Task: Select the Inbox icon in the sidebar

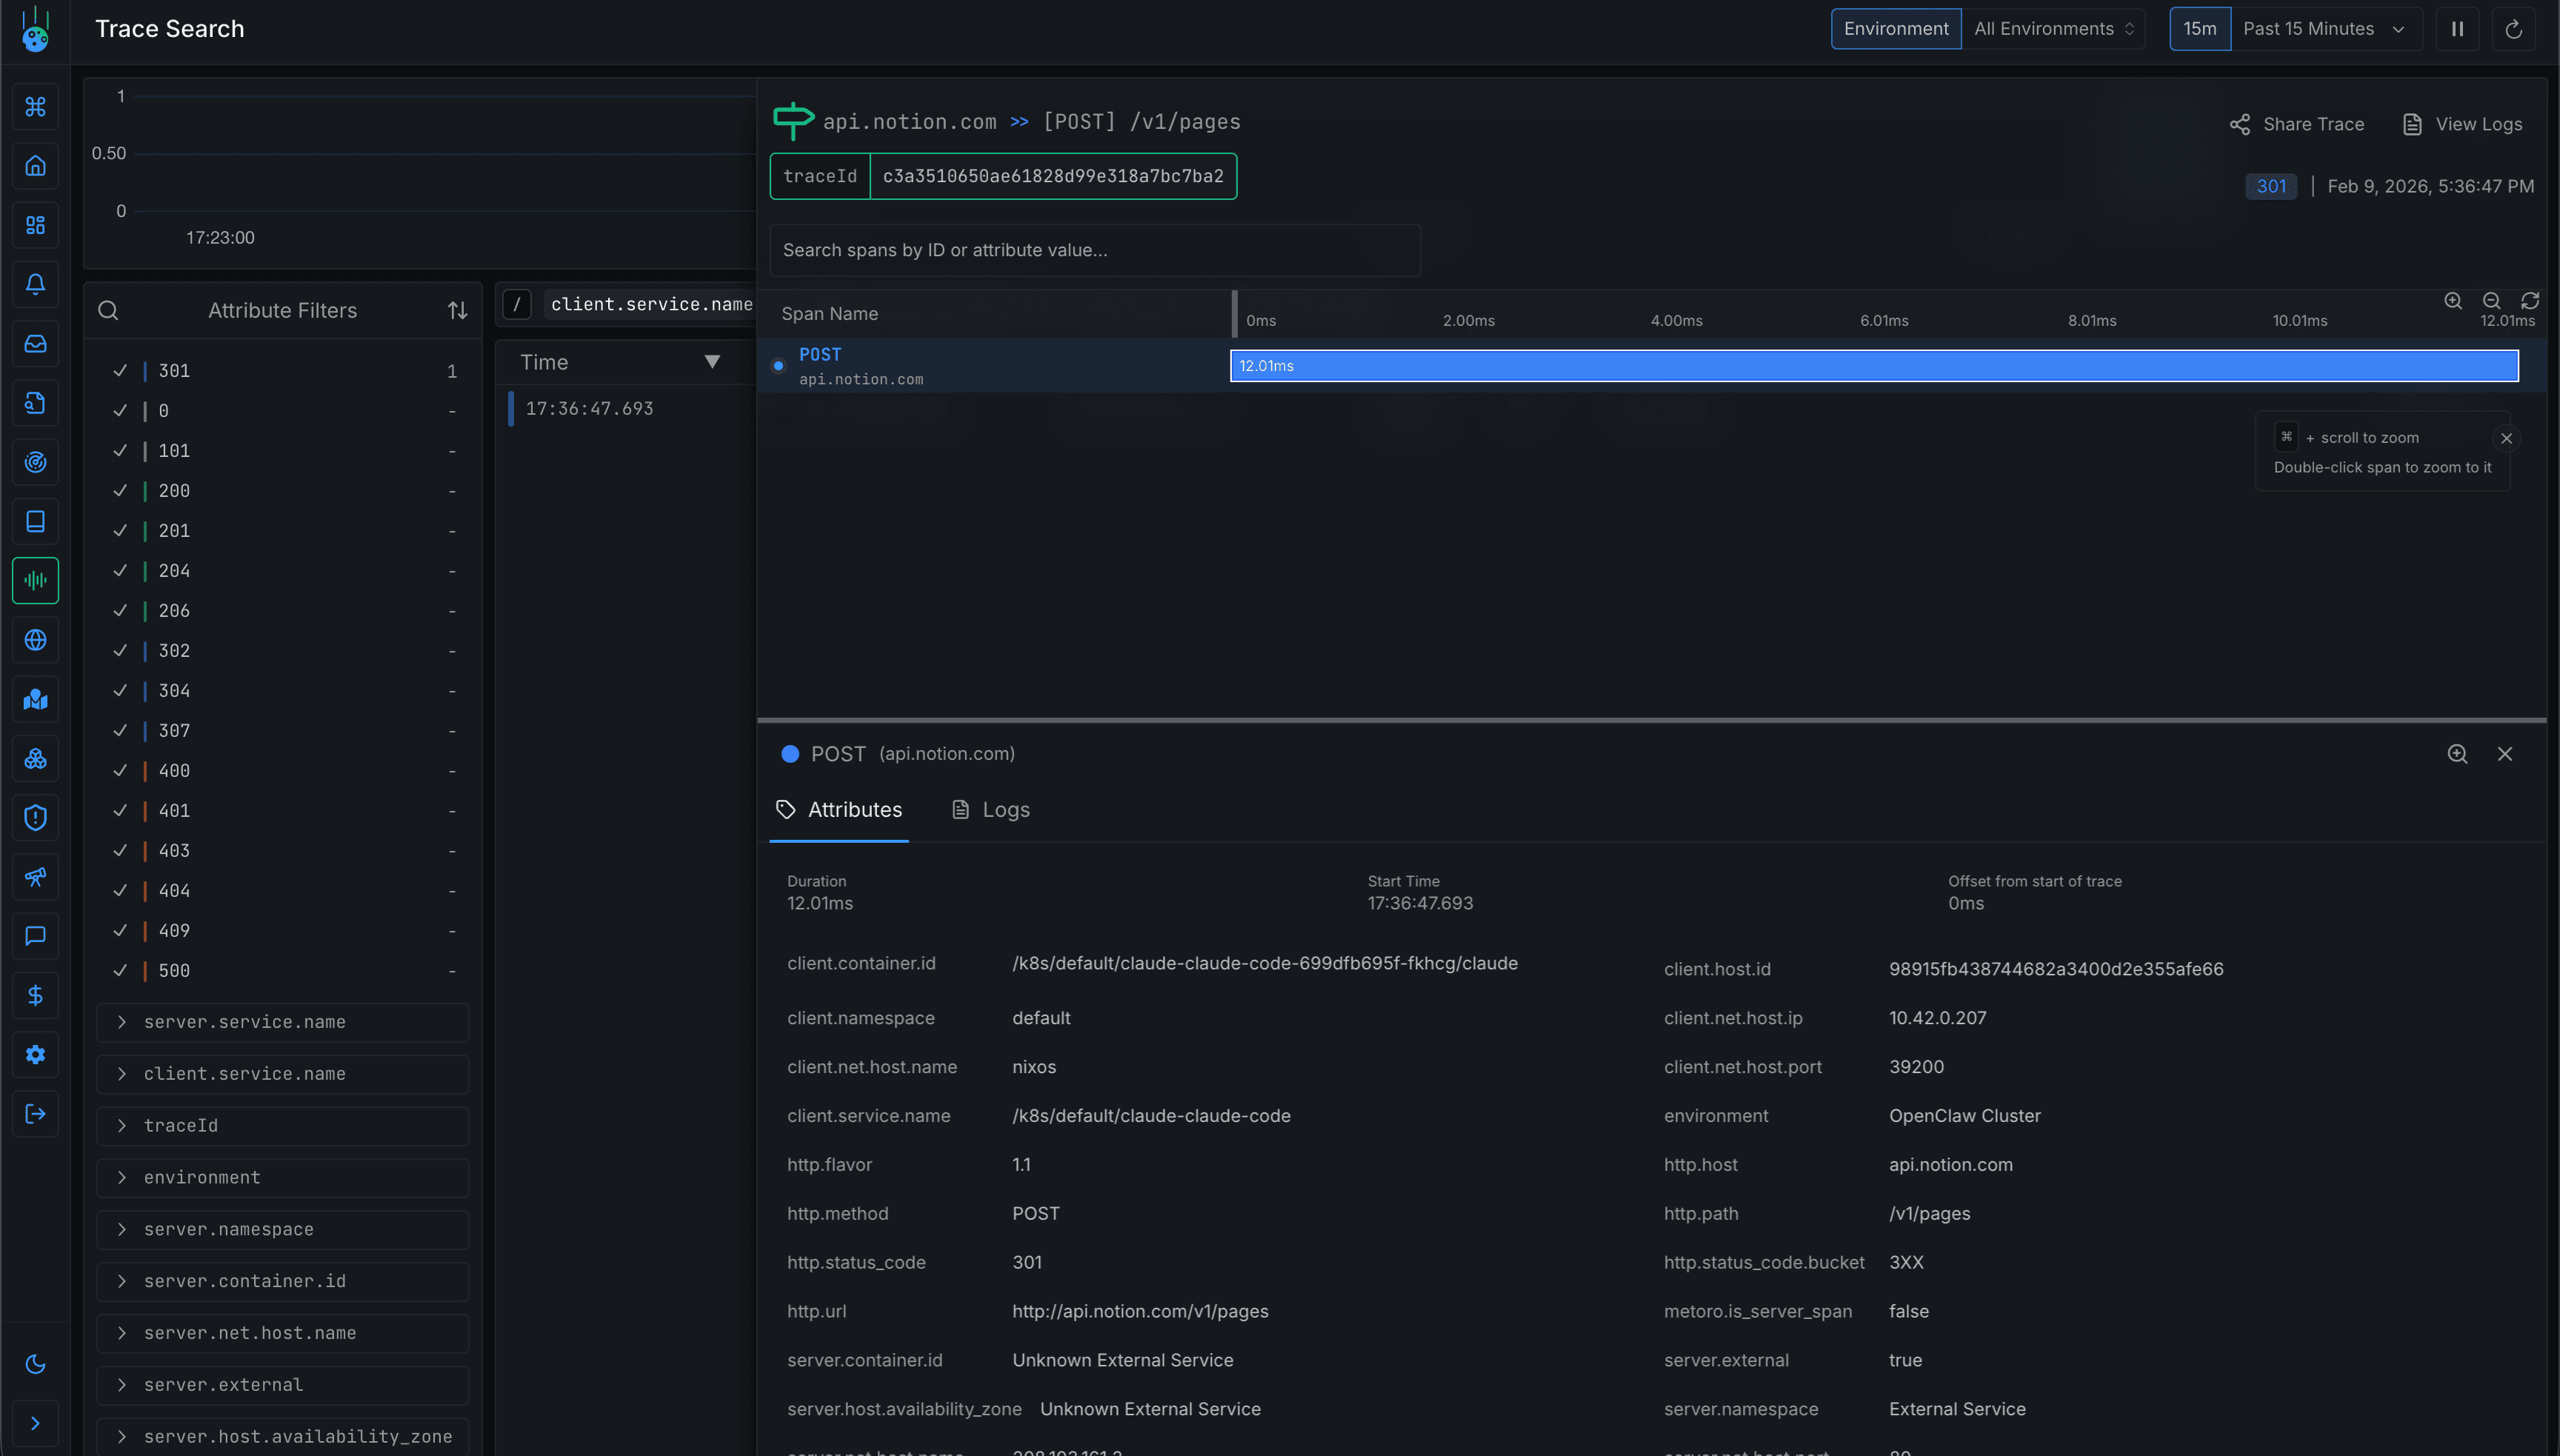Action: click(x=36, y=343)
